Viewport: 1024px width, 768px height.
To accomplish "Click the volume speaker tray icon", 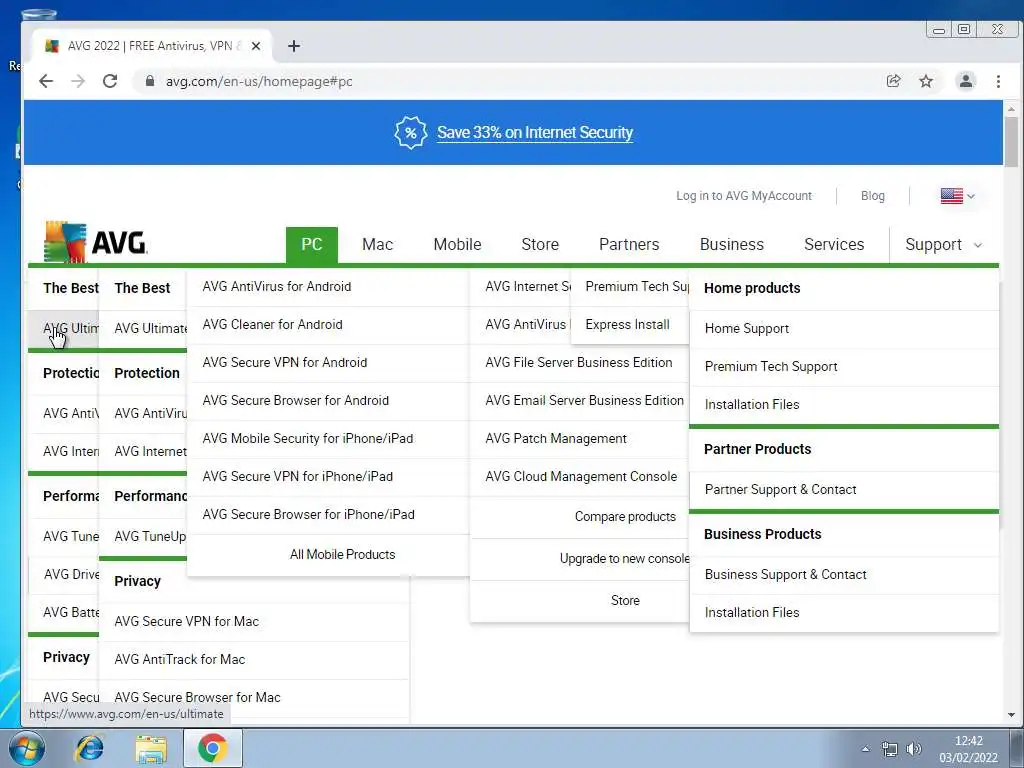I will pyautogui.click(x=914, y=749).
